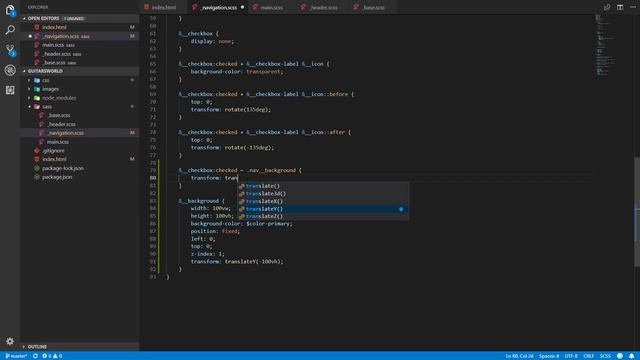Open the notifications bell
The width and height of the screenshot is (640, 360).
tap(631, 356)
